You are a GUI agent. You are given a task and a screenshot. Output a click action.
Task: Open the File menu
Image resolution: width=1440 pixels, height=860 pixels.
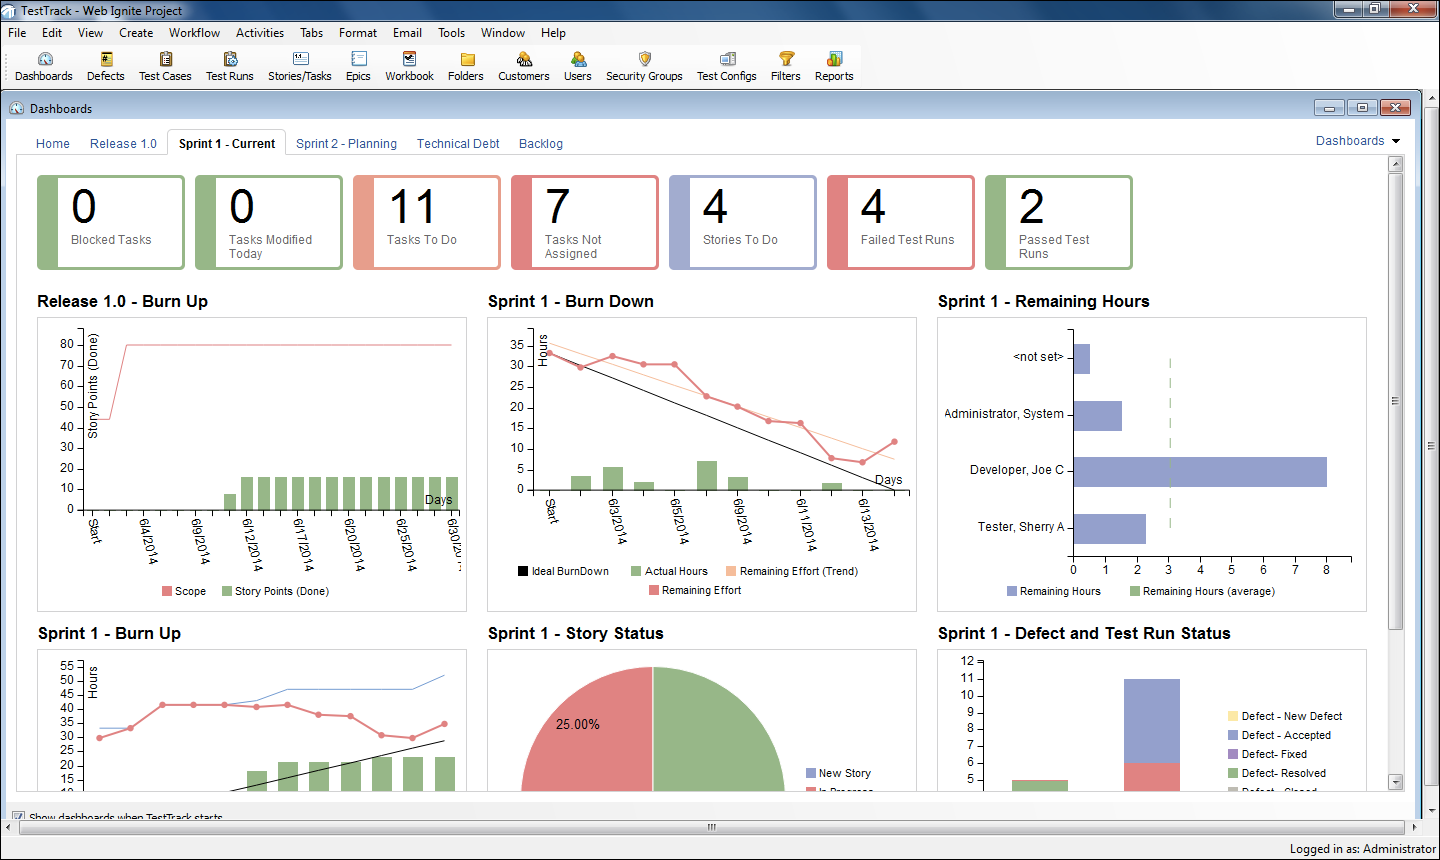(x=17, y=33)
